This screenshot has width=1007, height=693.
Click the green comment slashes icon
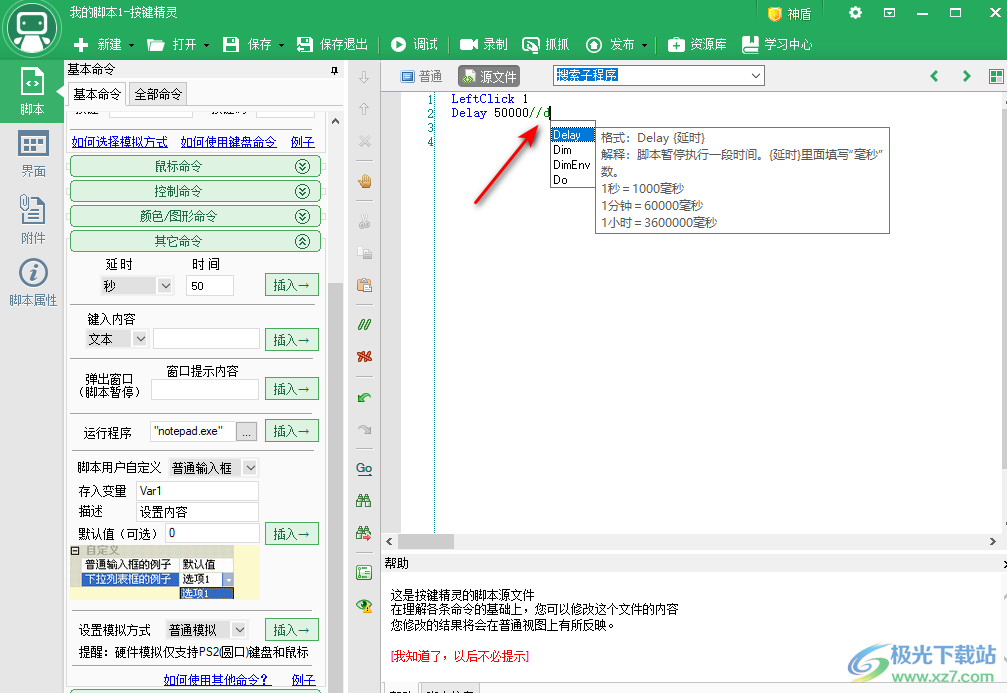click(364, 325)
